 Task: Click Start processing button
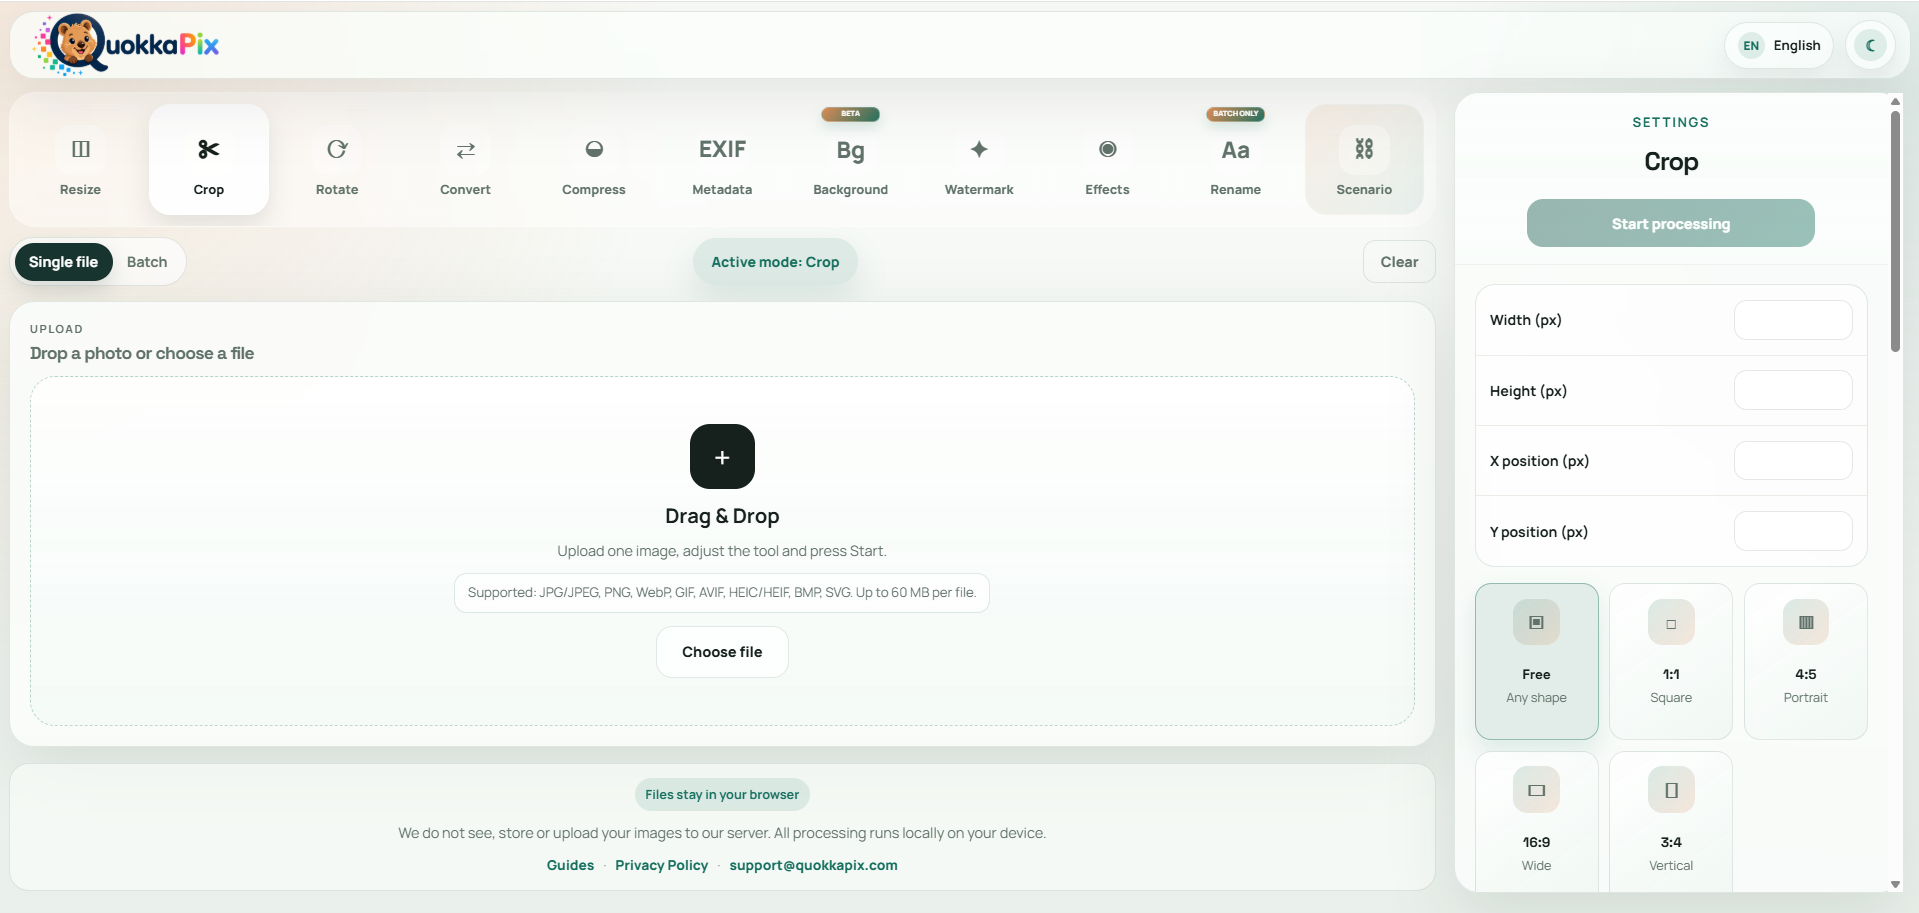pyautogui.click(x=1670, y=223)
